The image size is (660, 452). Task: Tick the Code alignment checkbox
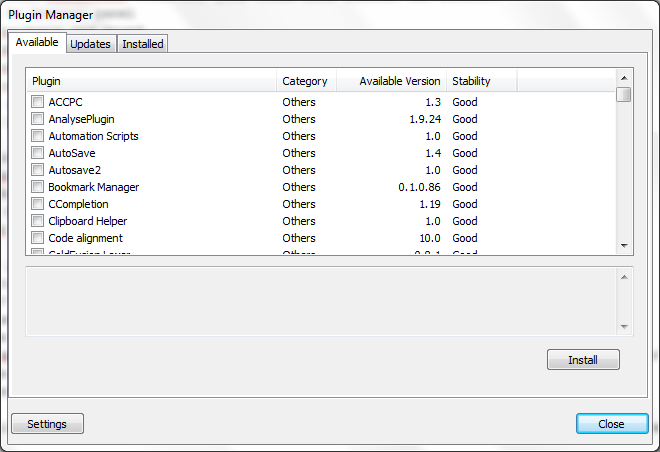(x=37, y=238)
